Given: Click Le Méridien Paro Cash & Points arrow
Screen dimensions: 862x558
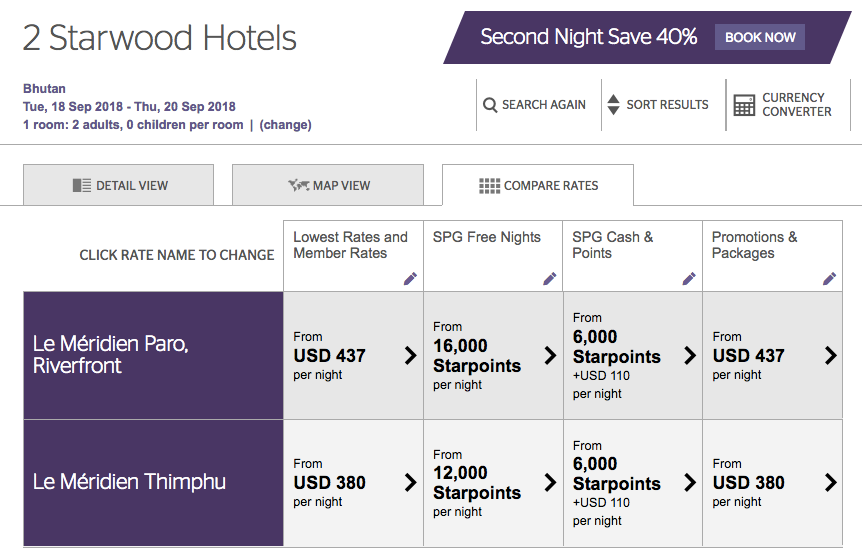Looking at the screenshot, I should (690, 355).
